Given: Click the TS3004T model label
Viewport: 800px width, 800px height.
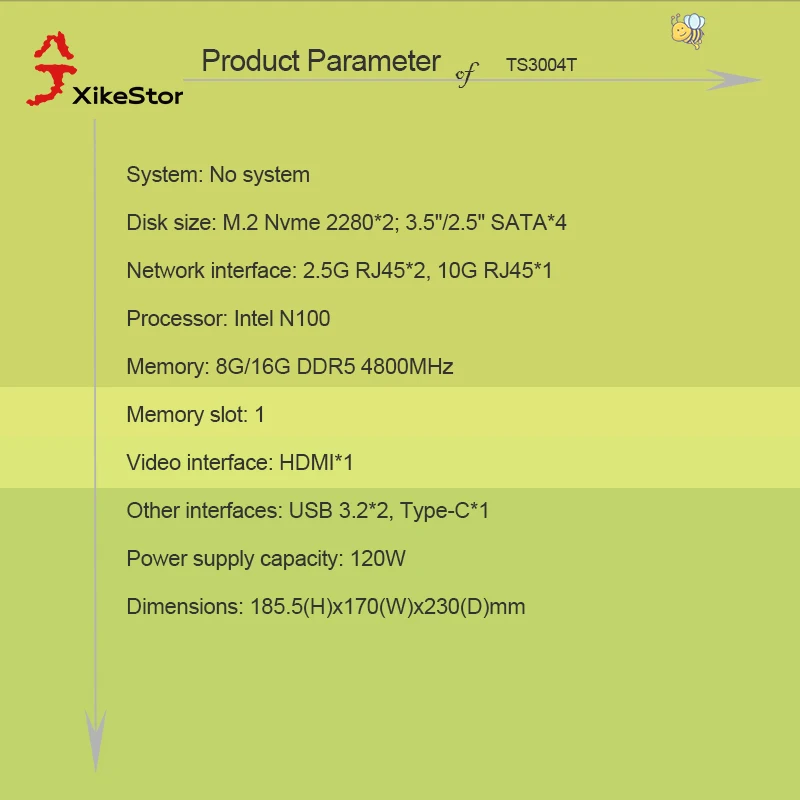Looking at the screenshot, I should pos(541,65).
